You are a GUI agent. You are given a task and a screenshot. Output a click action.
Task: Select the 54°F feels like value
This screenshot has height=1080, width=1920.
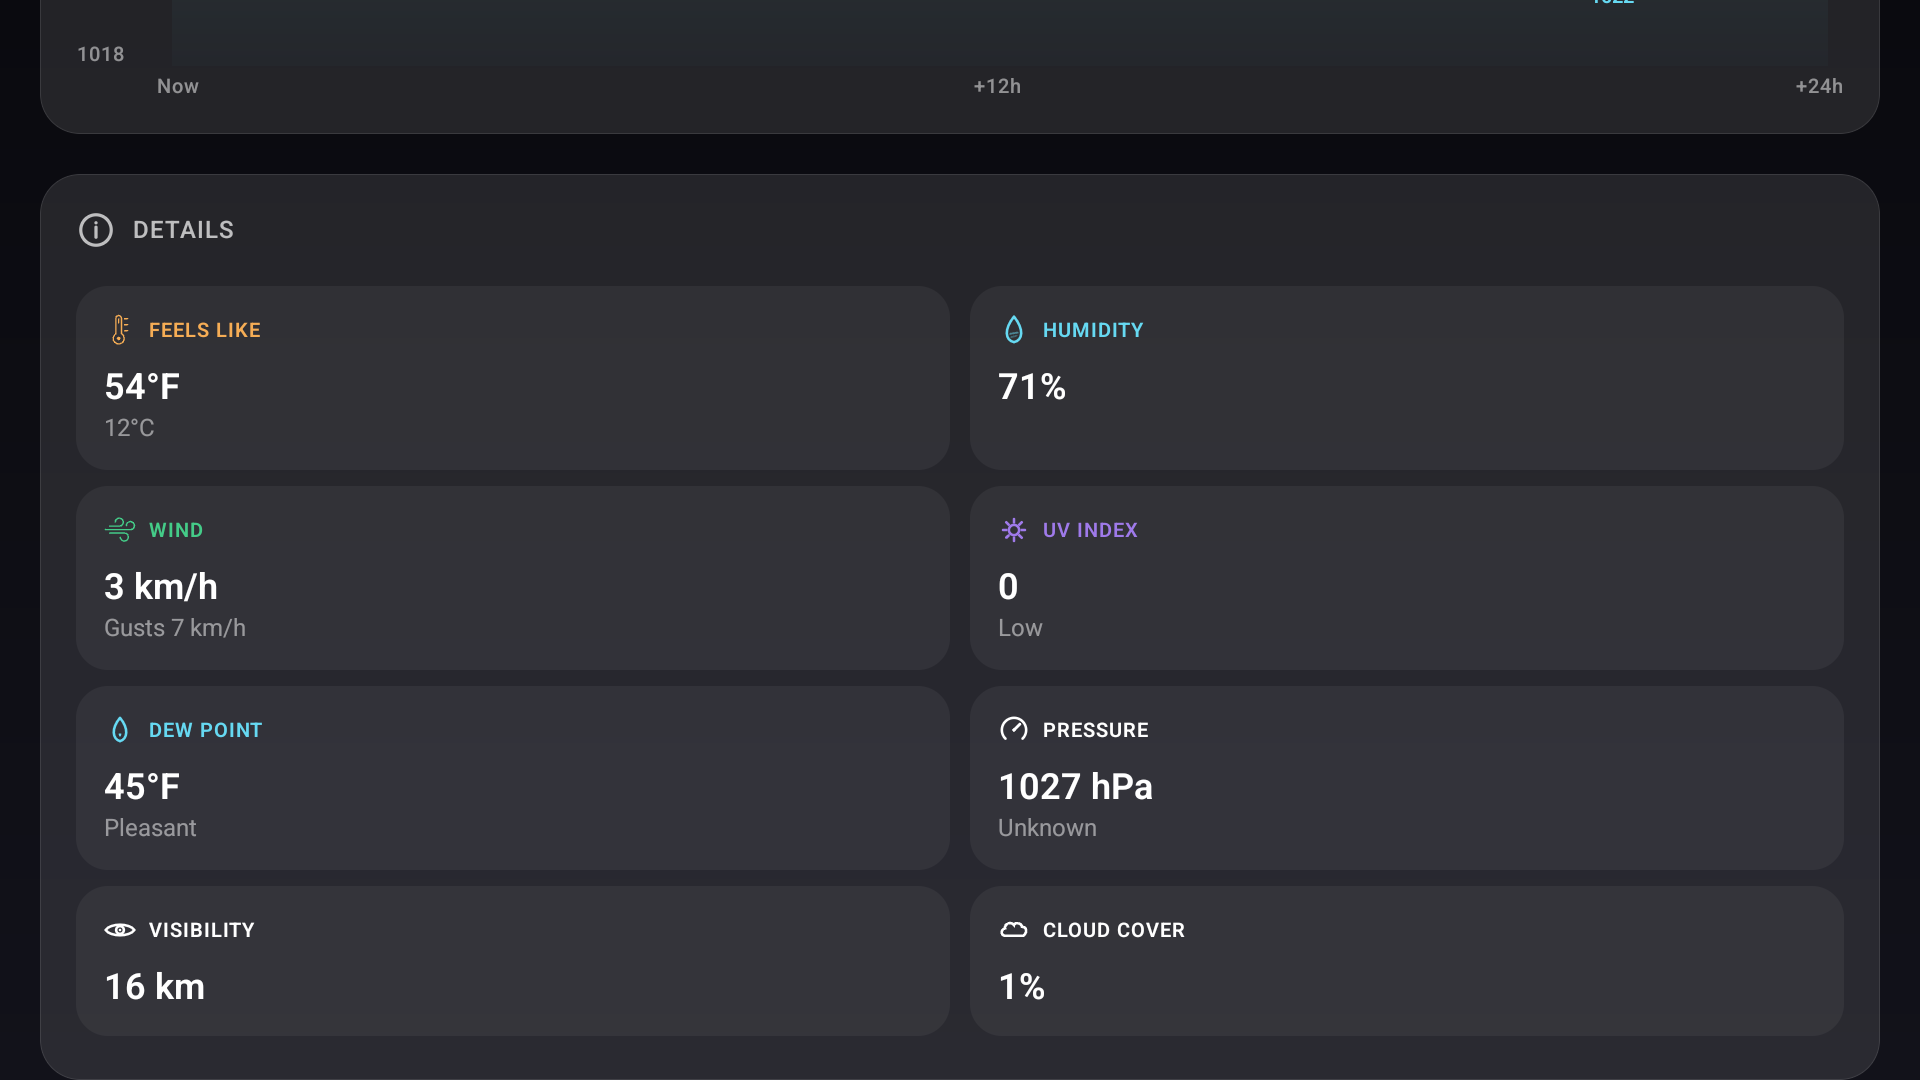click(x=142, y=387)
